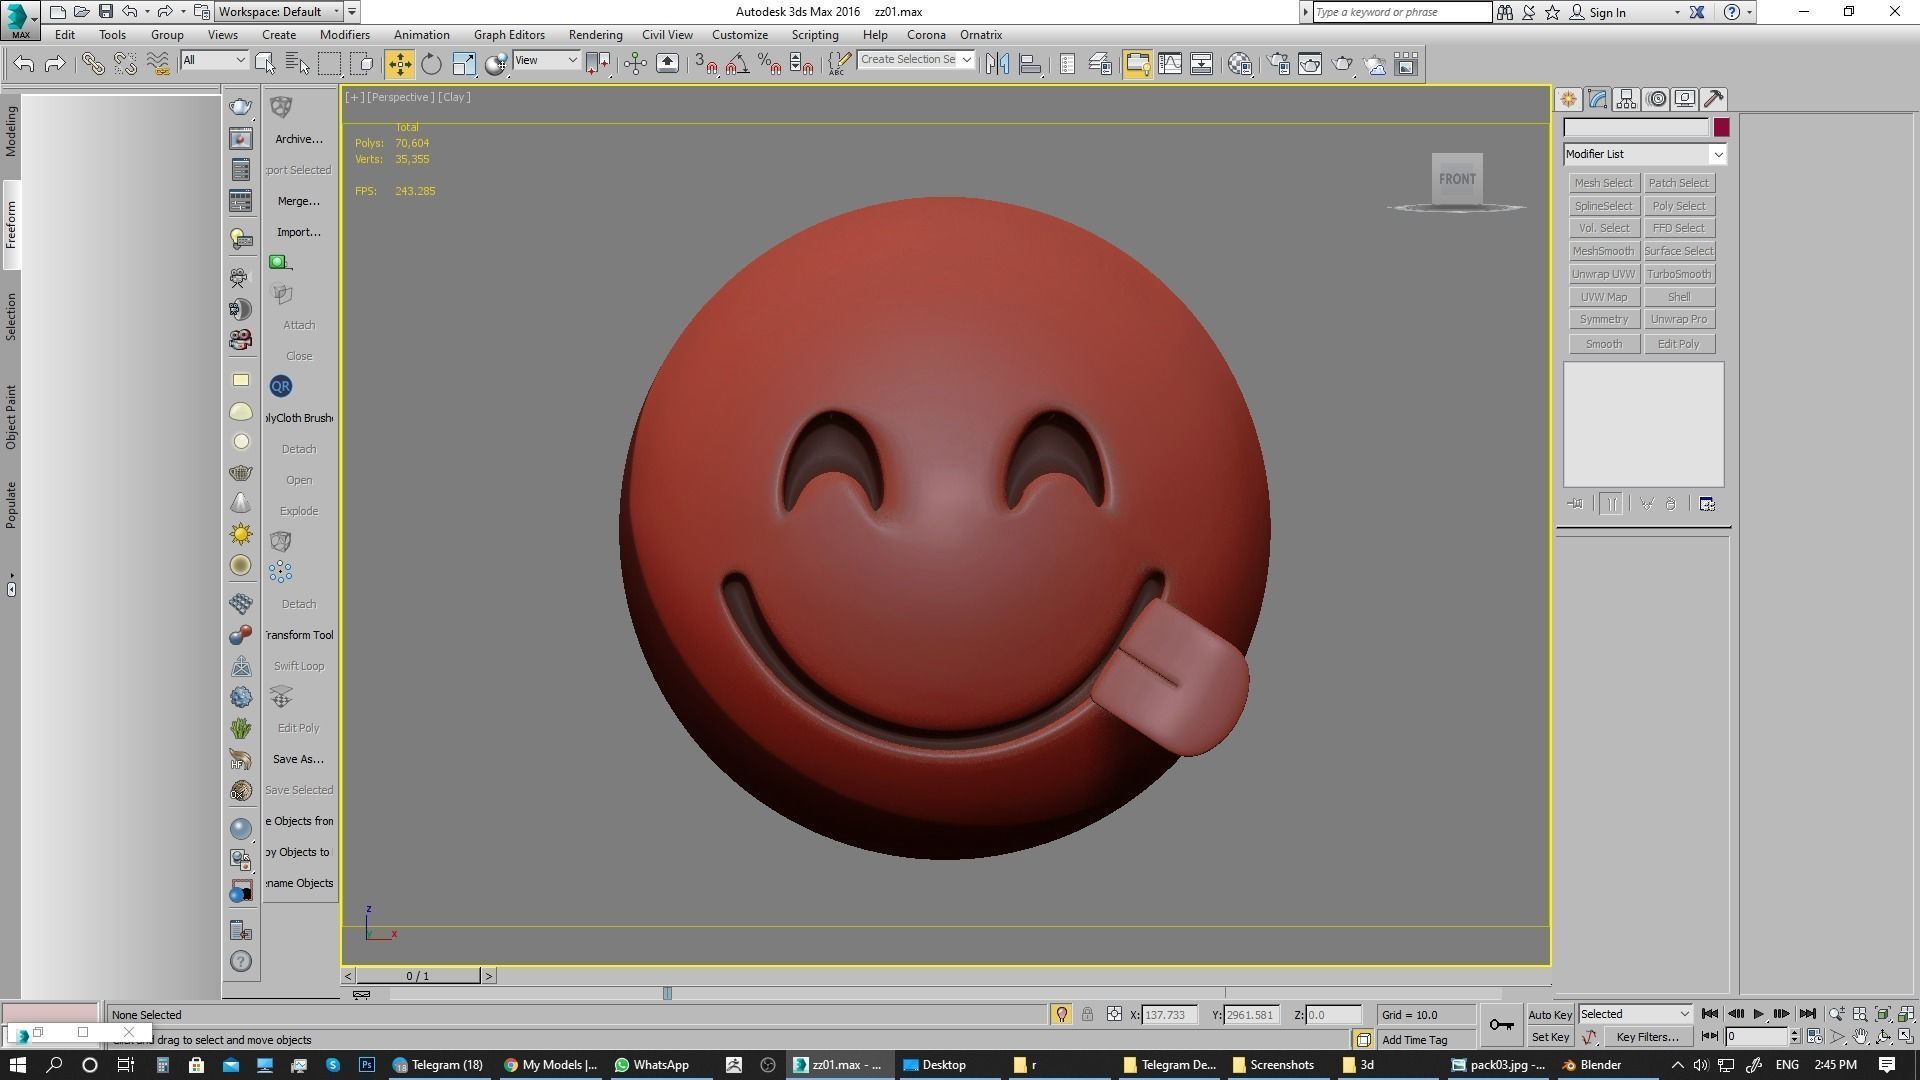Open Rendered Frame Window

point(1310,64)
